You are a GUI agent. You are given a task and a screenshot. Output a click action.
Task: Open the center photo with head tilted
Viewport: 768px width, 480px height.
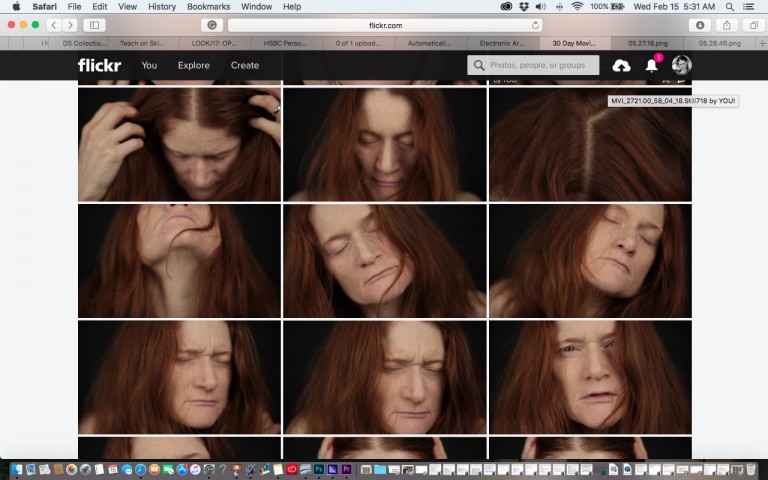385,261
